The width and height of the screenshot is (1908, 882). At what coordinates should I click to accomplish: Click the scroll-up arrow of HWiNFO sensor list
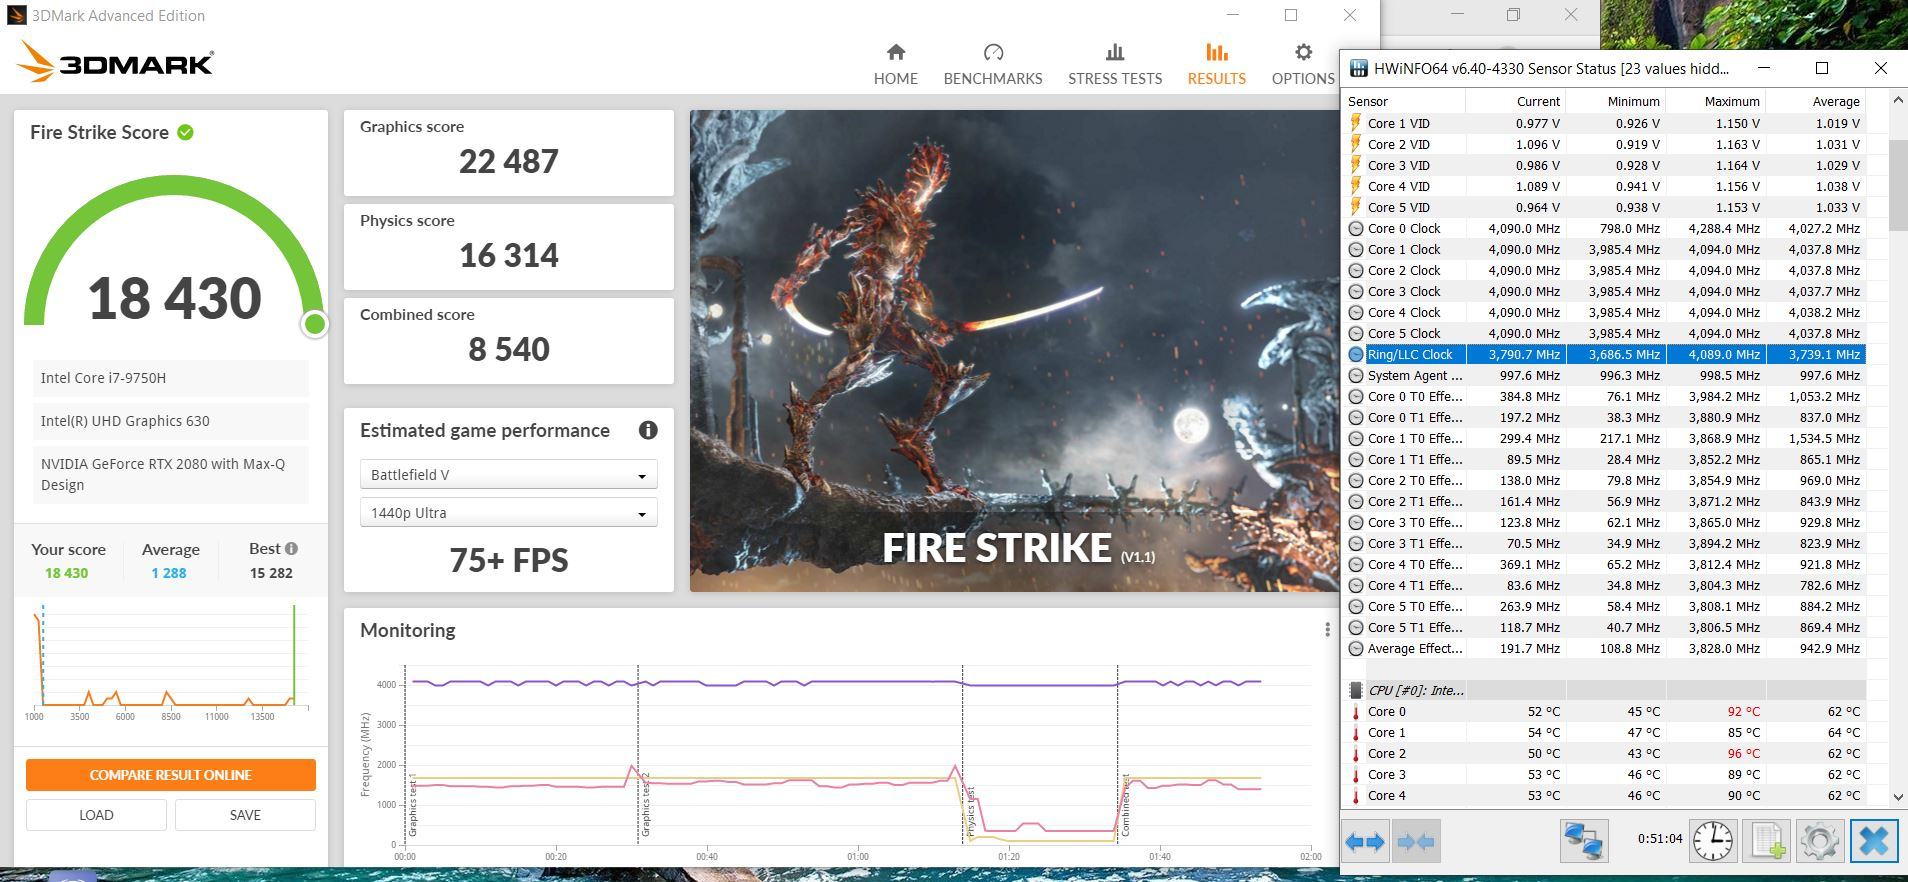[1898, 100]
